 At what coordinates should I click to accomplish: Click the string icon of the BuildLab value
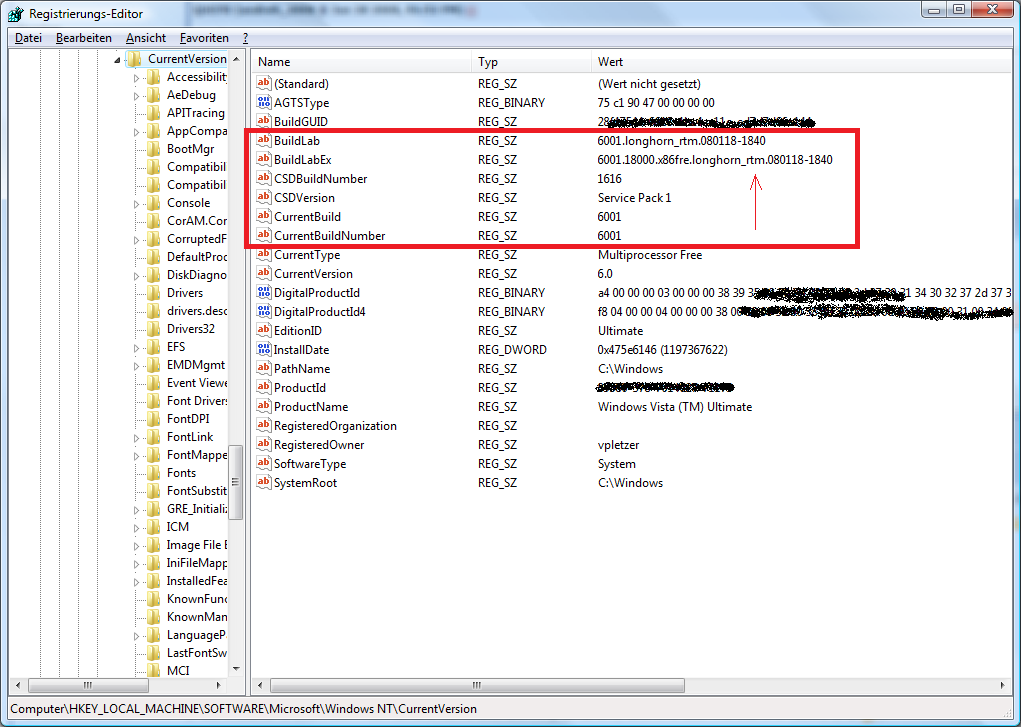pyautogui.click(x=263, y=140)
